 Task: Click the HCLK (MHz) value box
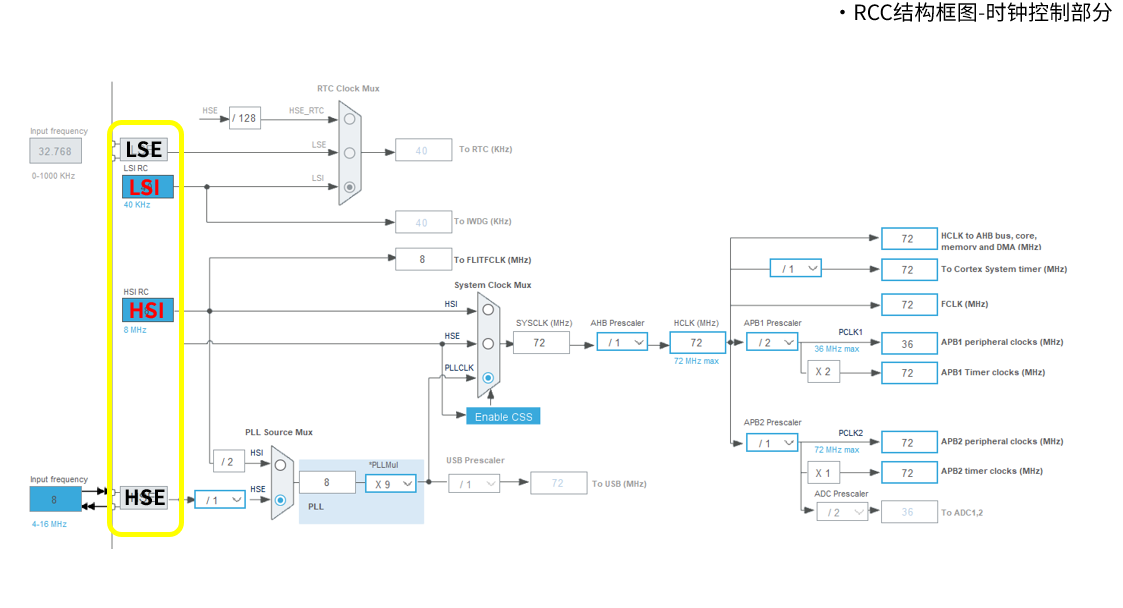coord(697,343)
